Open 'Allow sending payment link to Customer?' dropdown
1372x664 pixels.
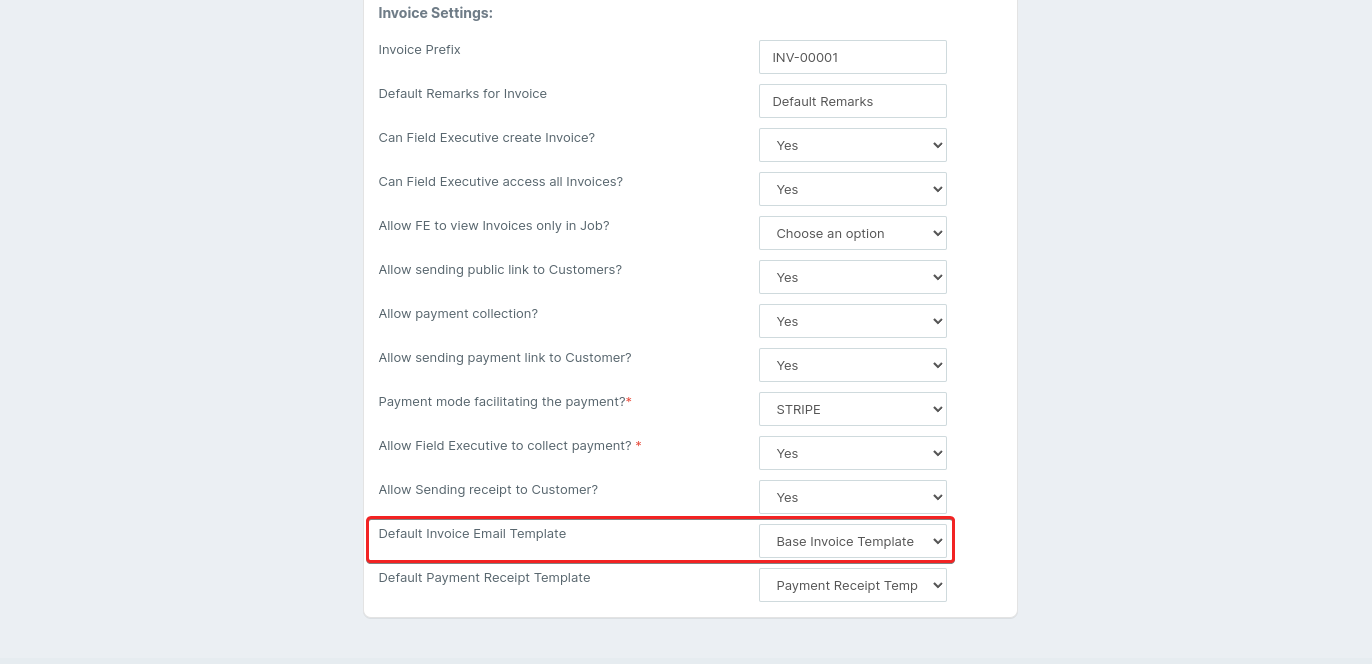[x=852, y=365]
